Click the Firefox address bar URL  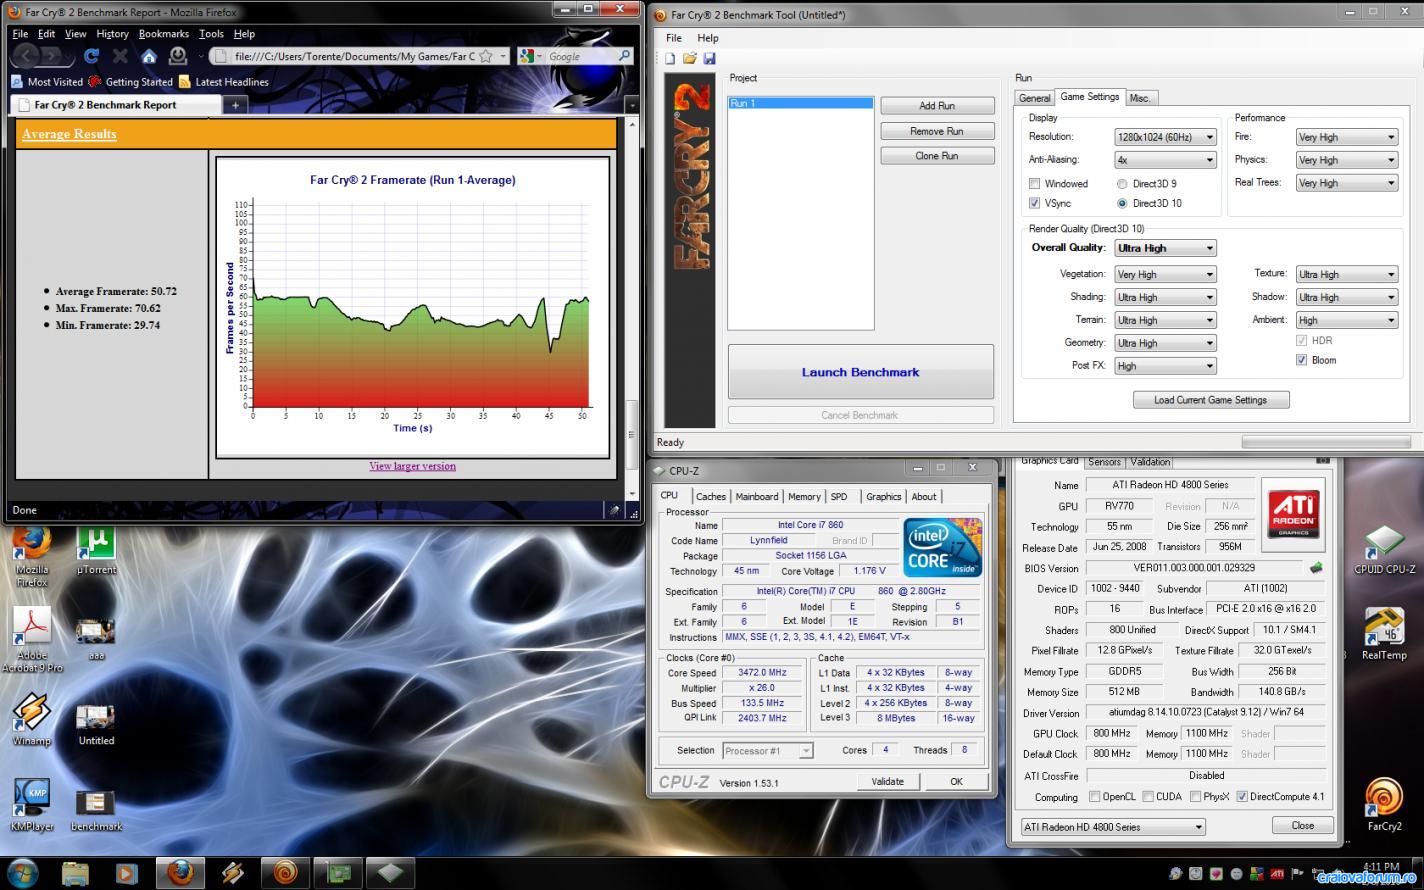click(355, 57)
